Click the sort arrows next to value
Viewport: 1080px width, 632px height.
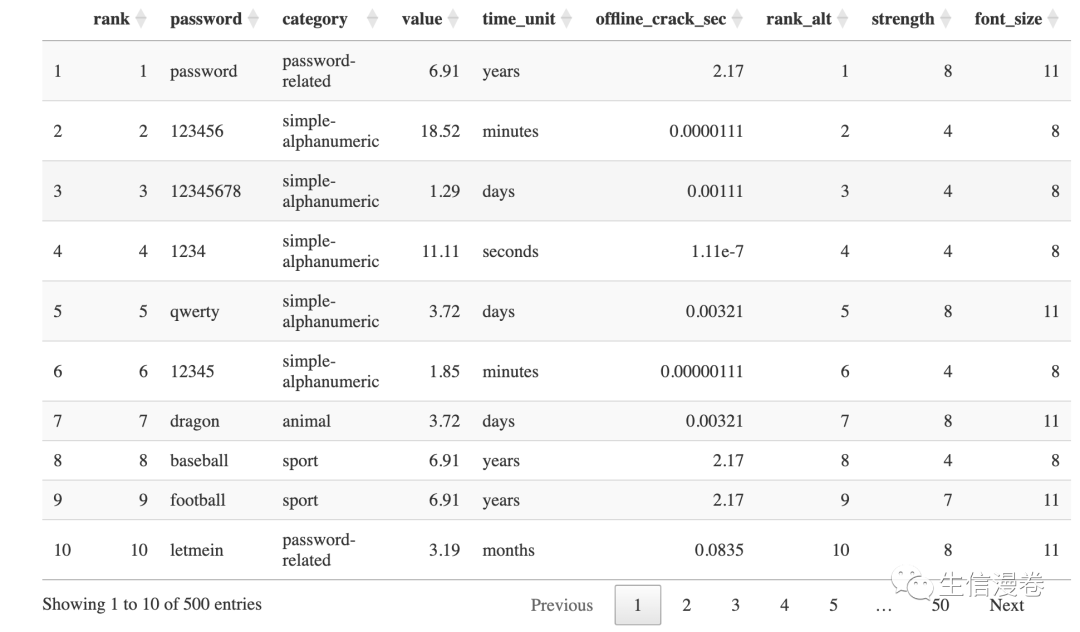[x=453, y=19]
